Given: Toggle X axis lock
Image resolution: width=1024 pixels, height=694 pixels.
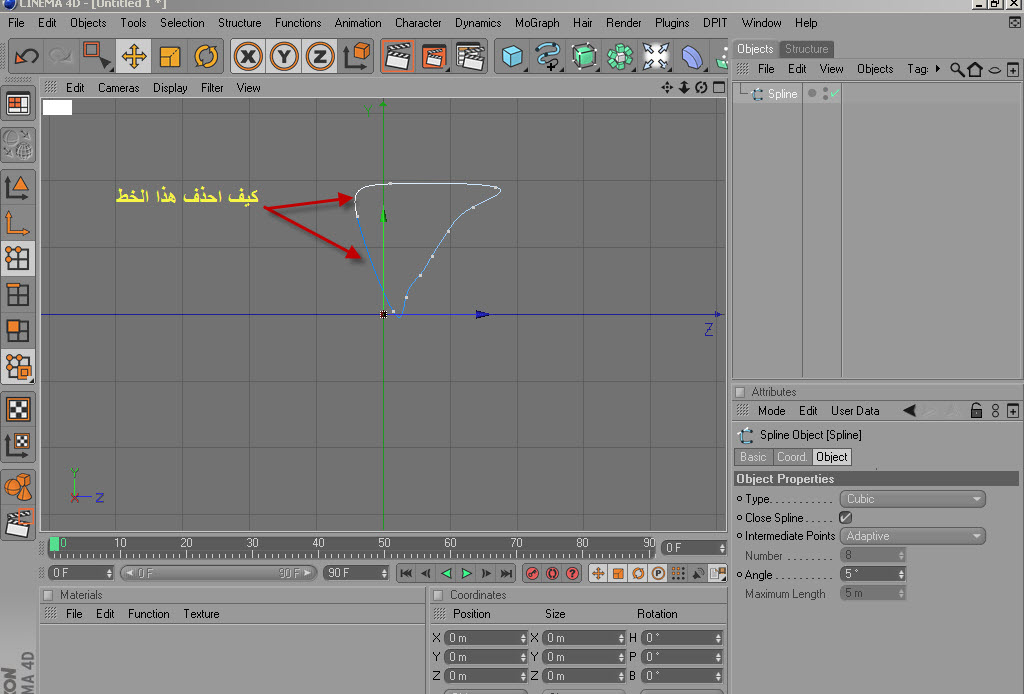Looking at the screenshot, I should pyautogui.click(x=248, y=57).
